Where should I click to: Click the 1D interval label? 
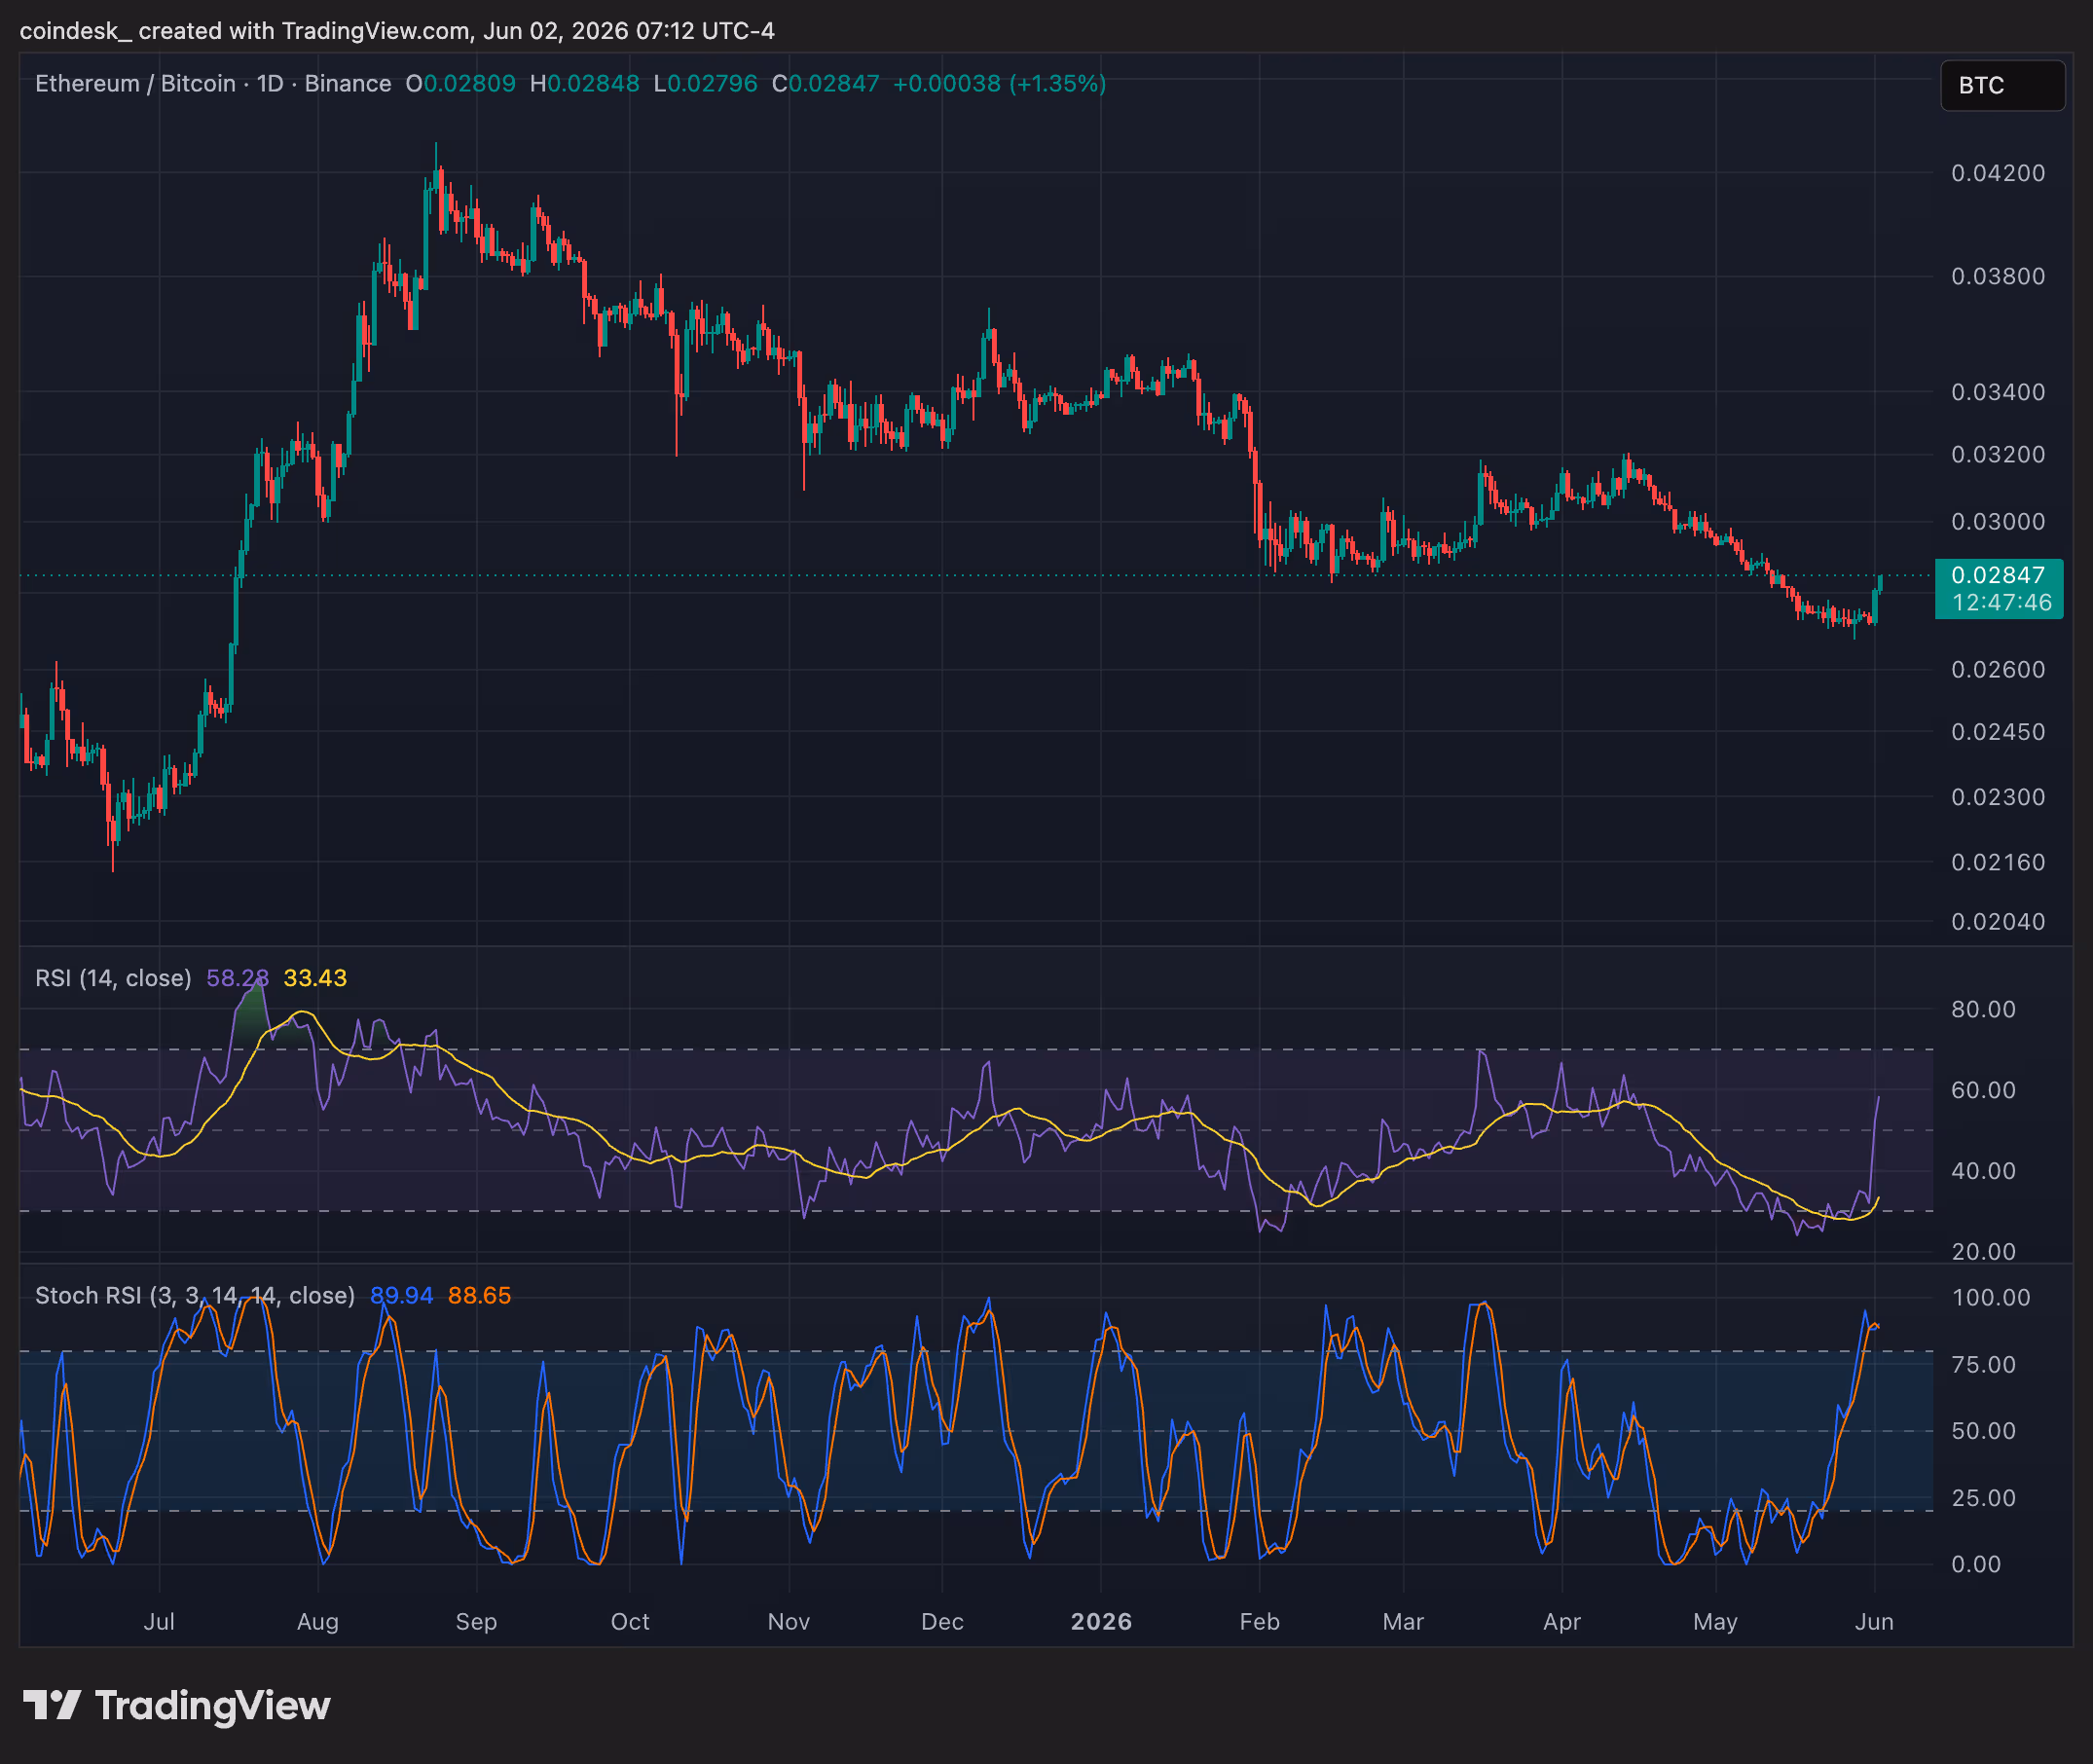click(x=270, y=84)
